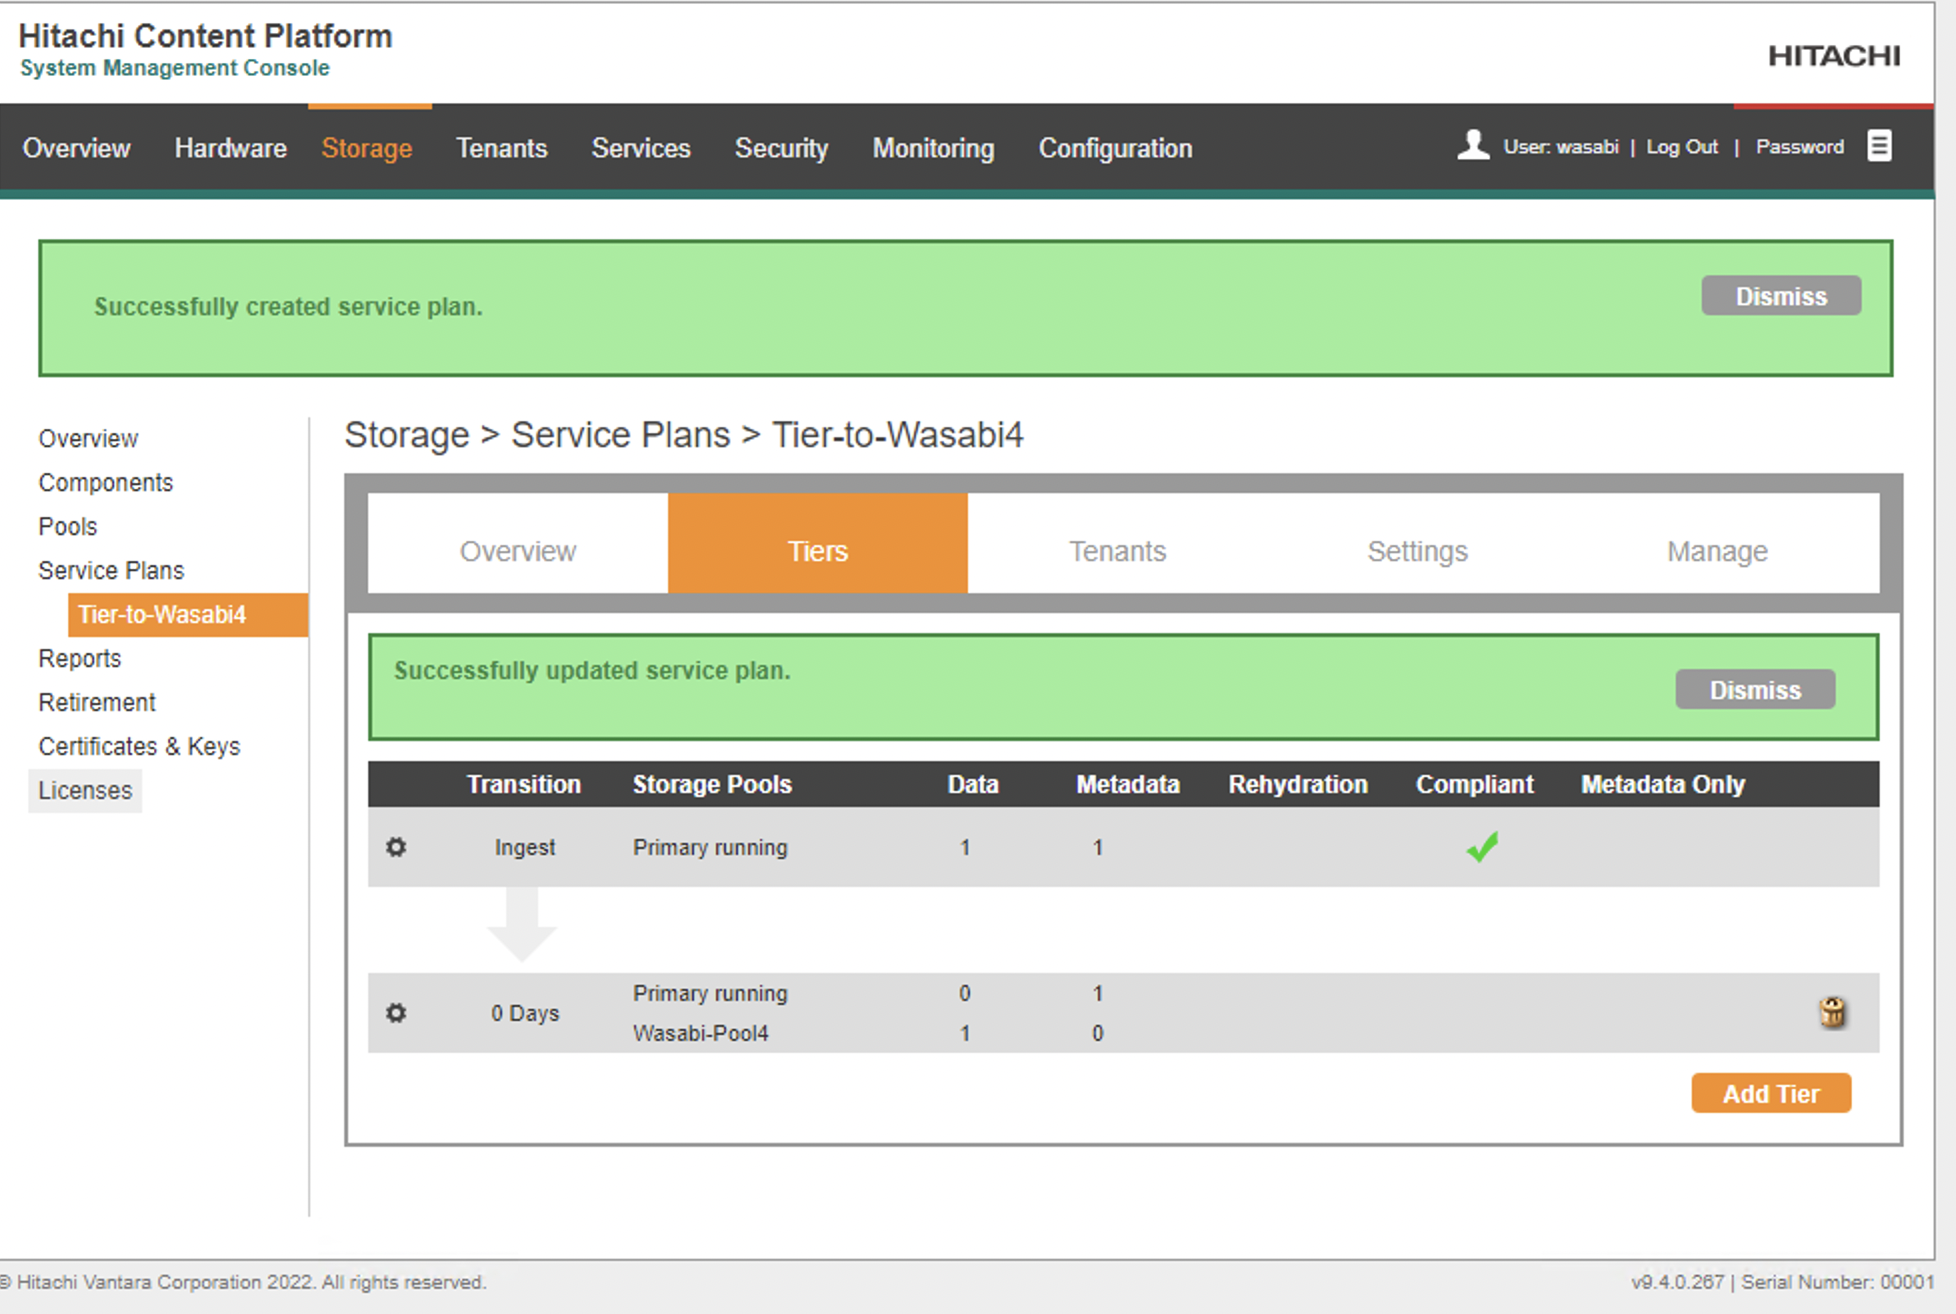Open Overview in the Storage sidebar
Viewport: 1956px width, 1314px height.
tap(88, 438)
